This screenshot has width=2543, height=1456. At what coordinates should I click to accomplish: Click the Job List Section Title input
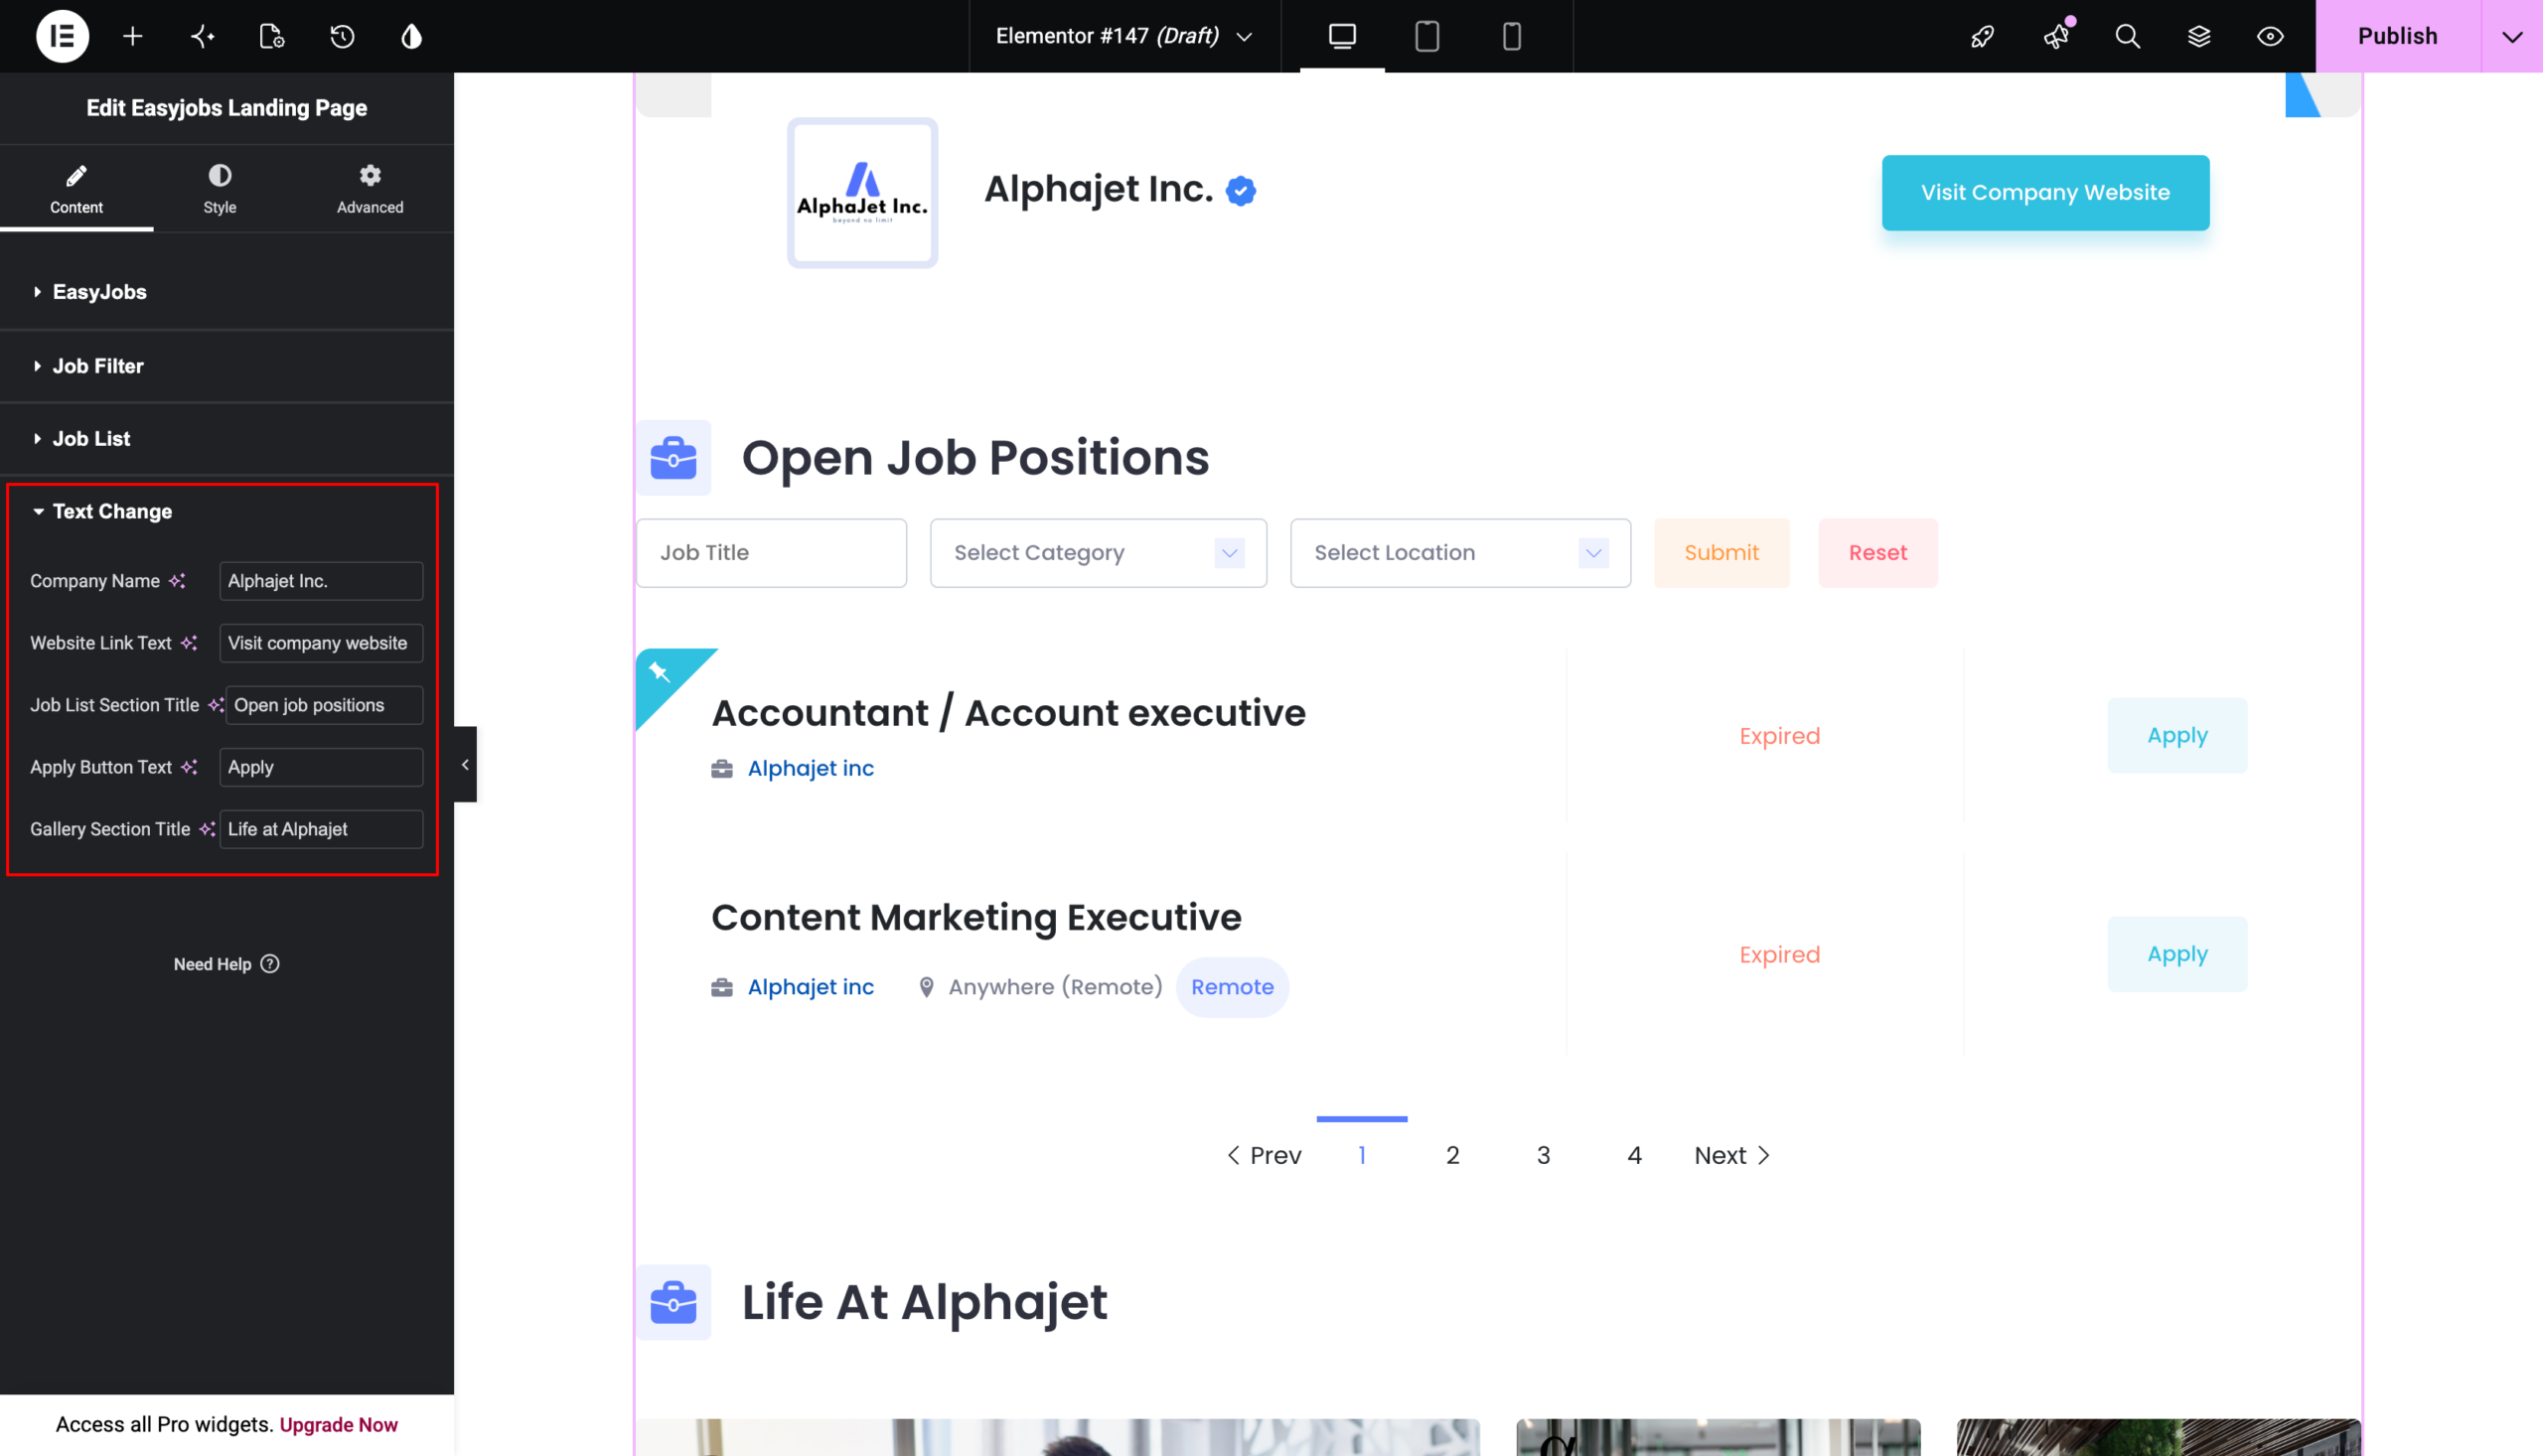pos(324,705)
